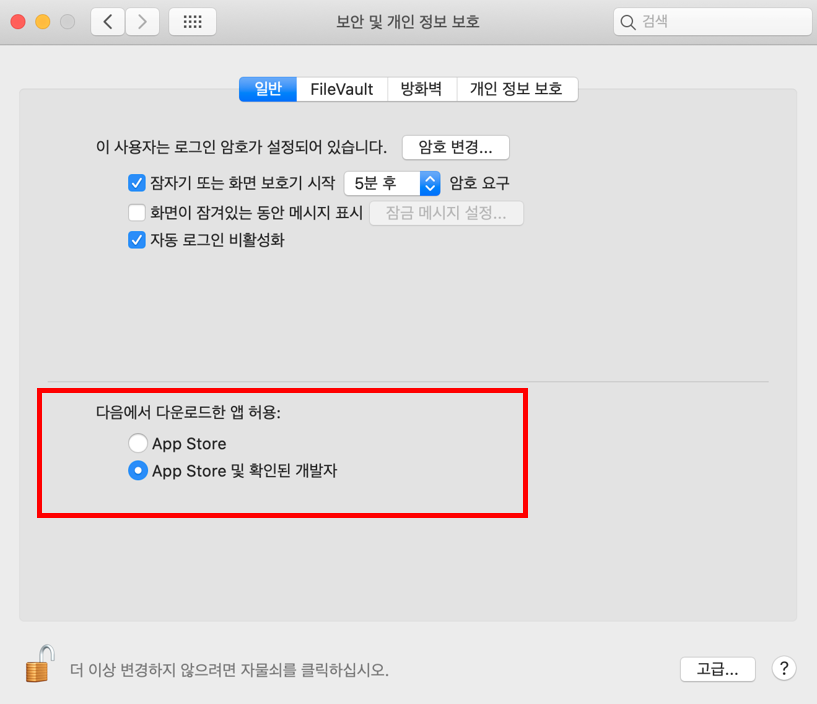Switch to the FileVault tab
Viewport: 817px width, 704px height.
(341, 89)
